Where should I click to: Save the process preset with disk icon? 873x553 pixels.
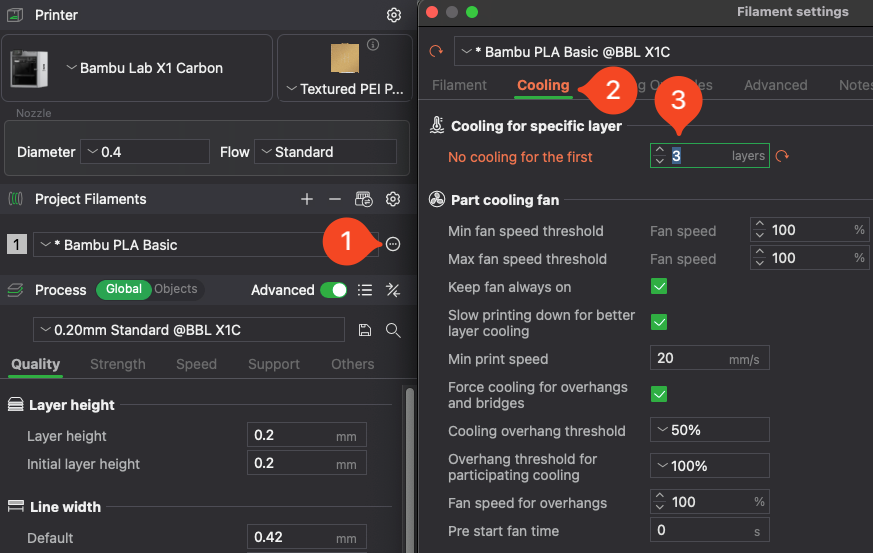365,330
